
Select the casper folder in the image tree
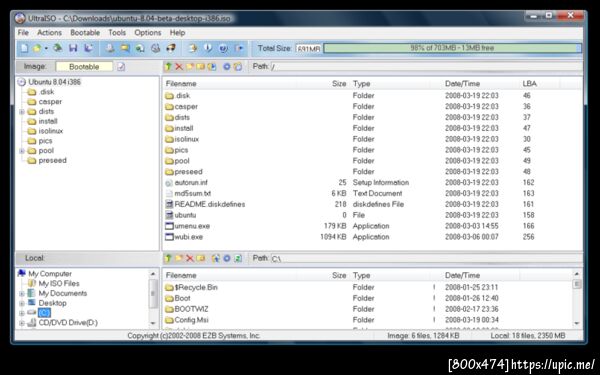pos(50,102)
